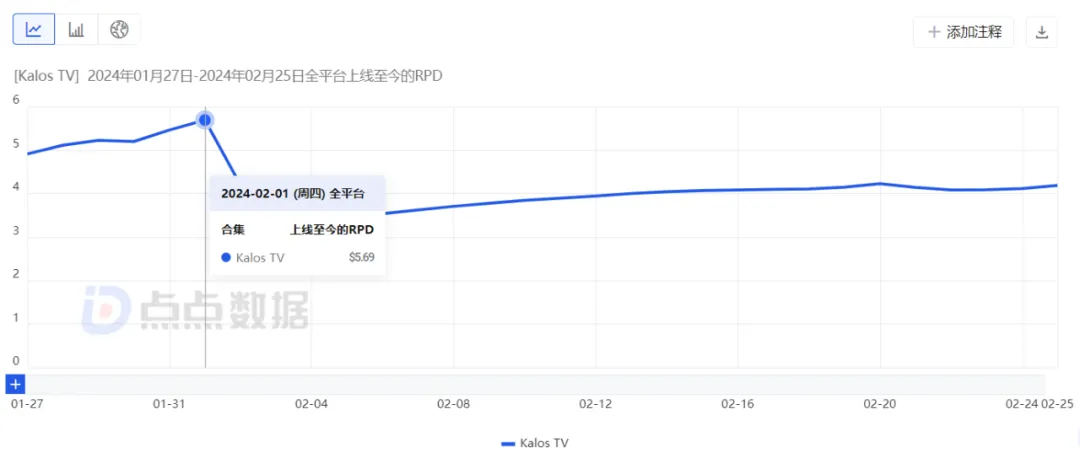Screen dimensions: 1080x474
Task: Click the 上线至今的RPD tooltip column header
Action: [331, 230]
